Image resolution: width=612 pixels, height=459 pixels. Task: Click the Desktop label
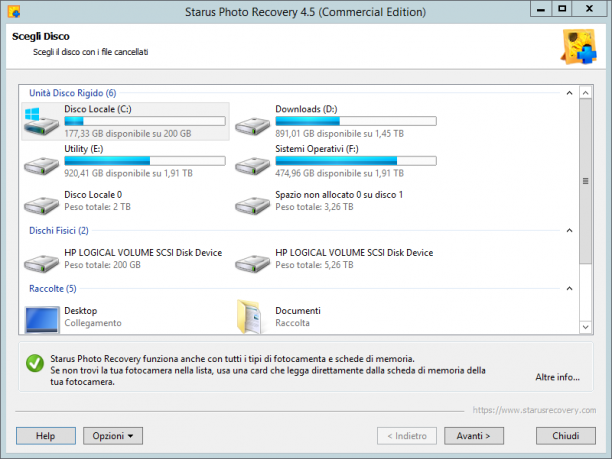[81, 311]
